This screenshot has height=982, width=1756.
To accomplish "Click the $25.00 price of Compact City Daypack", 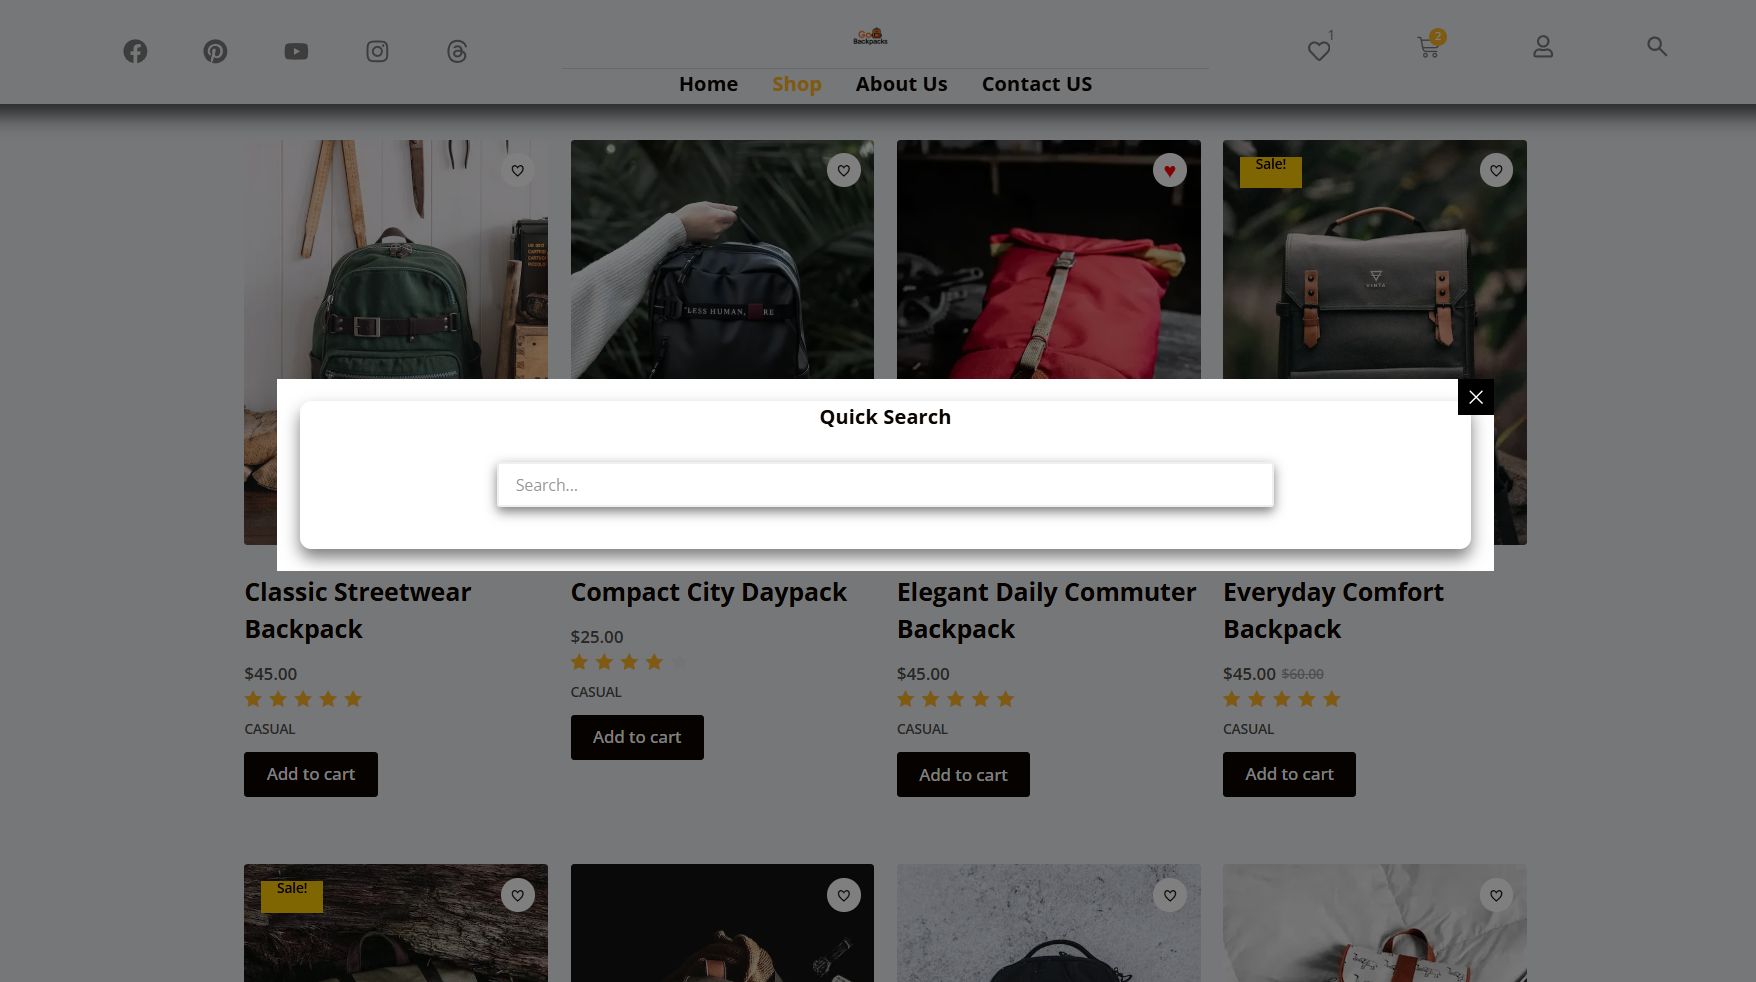I will coord(597,637).
